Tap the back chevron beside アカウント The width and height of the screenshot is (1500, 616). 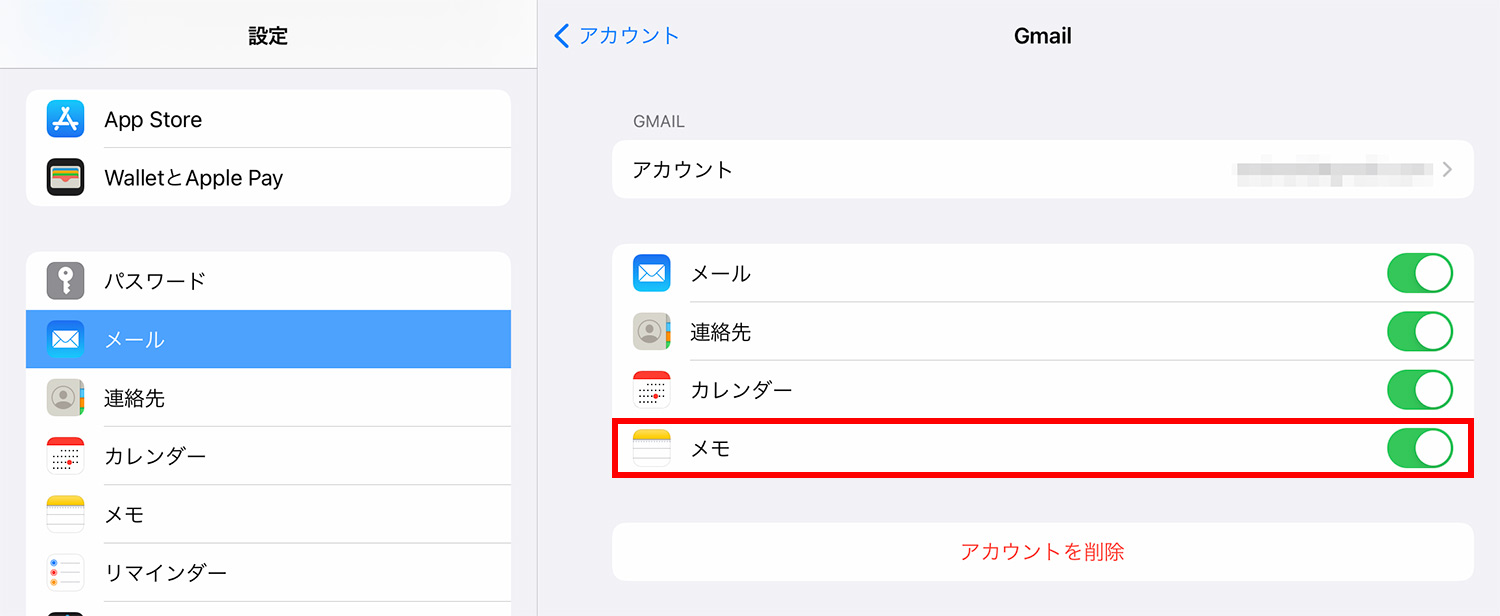pos(562,36)
